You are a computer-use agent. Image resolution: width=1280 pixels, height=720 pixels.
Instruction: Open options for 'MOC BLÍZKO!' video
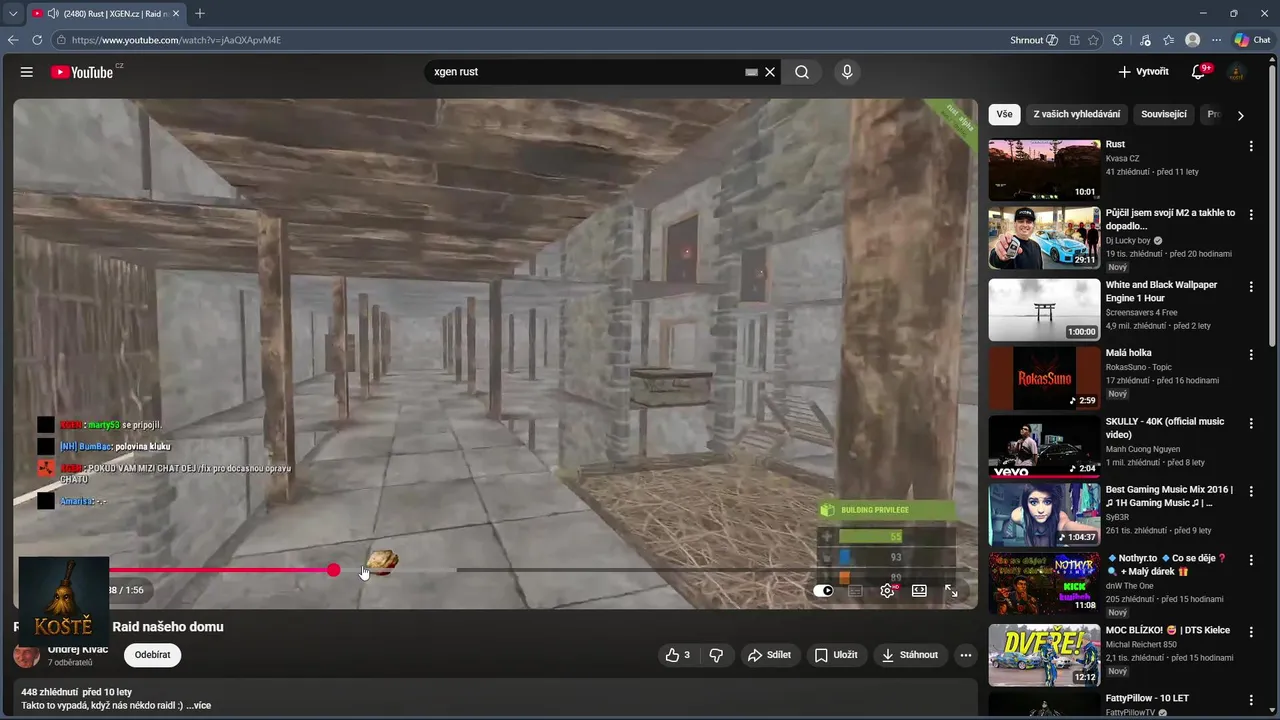[1251, 631]
